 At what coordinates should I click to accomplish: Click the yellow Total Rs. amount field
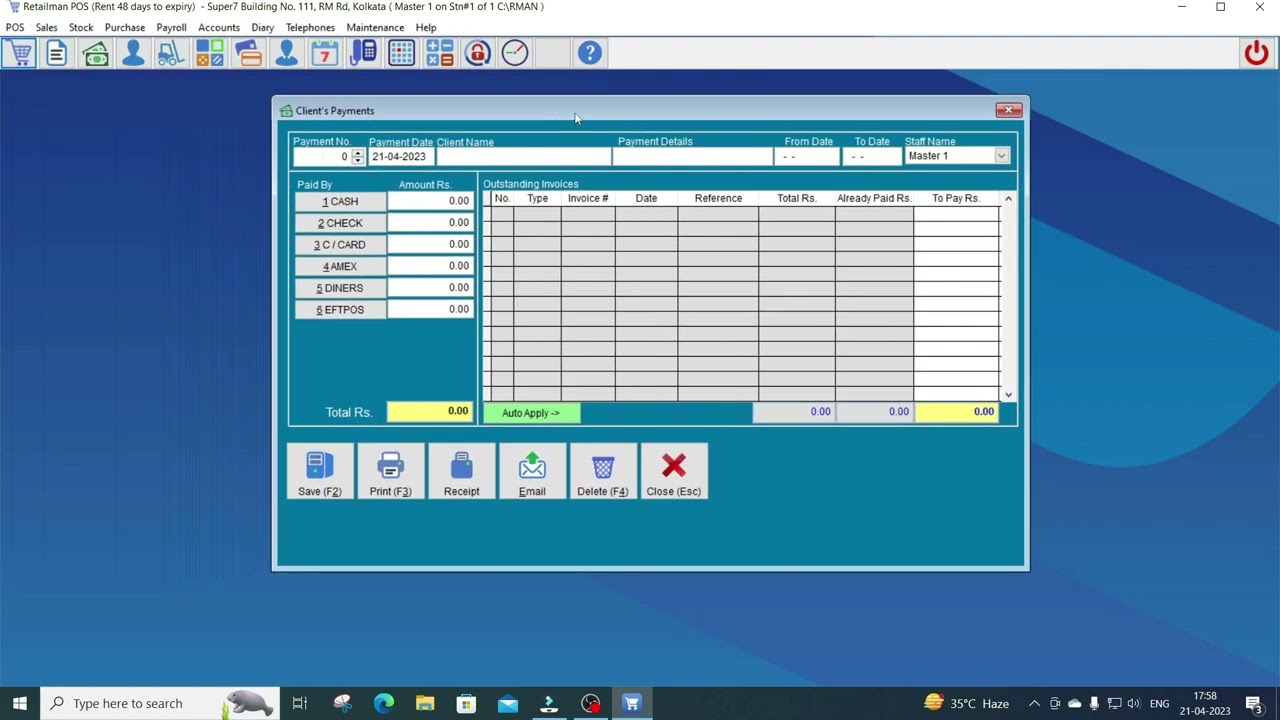pos(431,411)
